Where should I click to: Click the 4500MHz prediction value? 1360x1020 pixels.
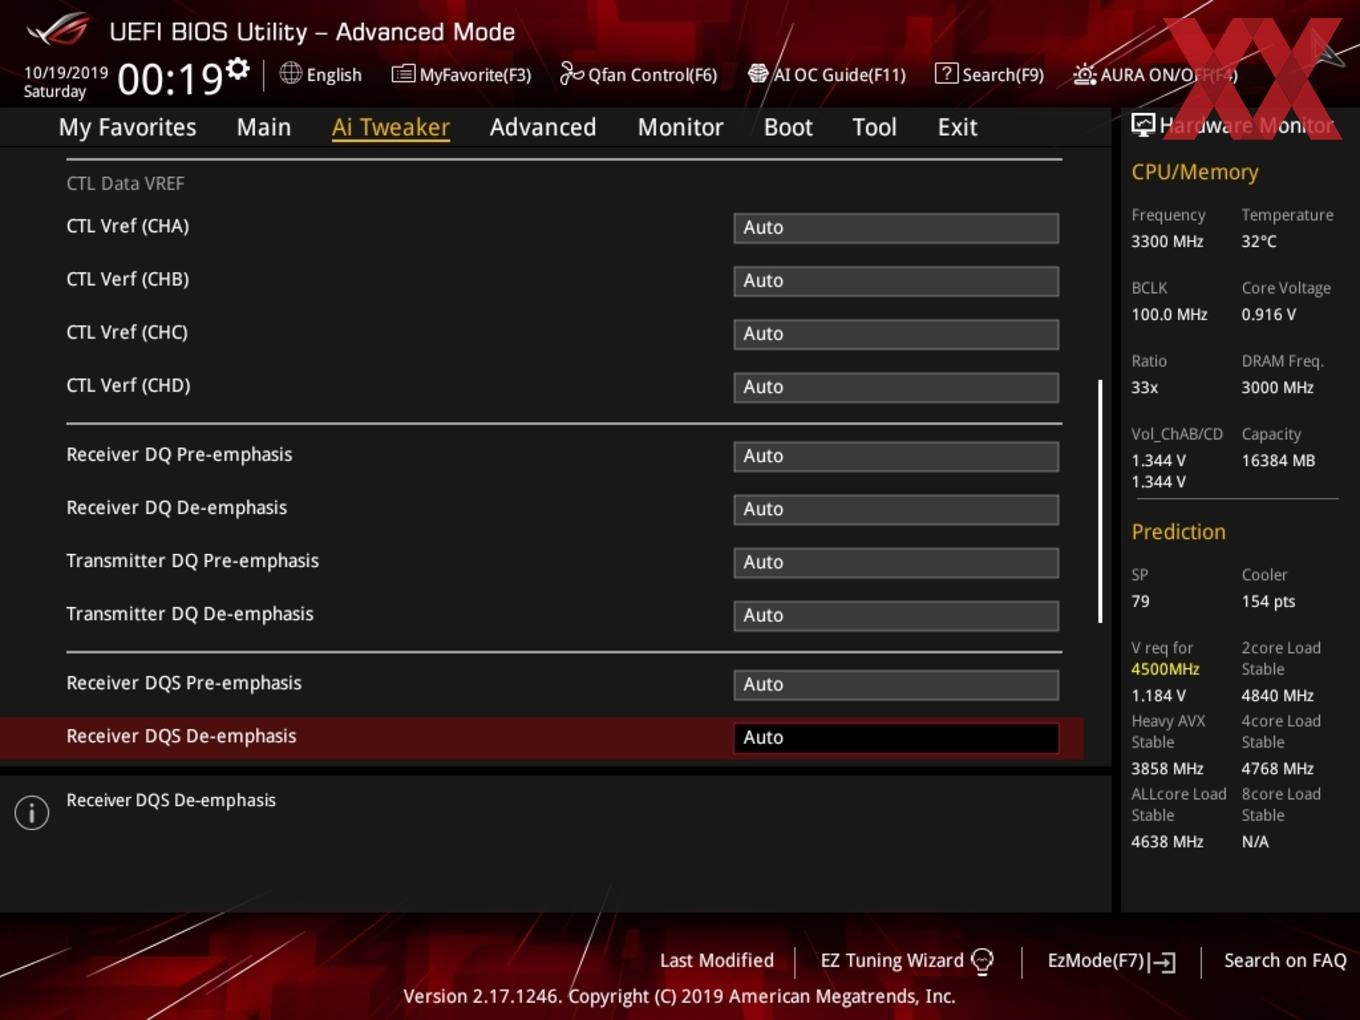(x=1165, y=669)
